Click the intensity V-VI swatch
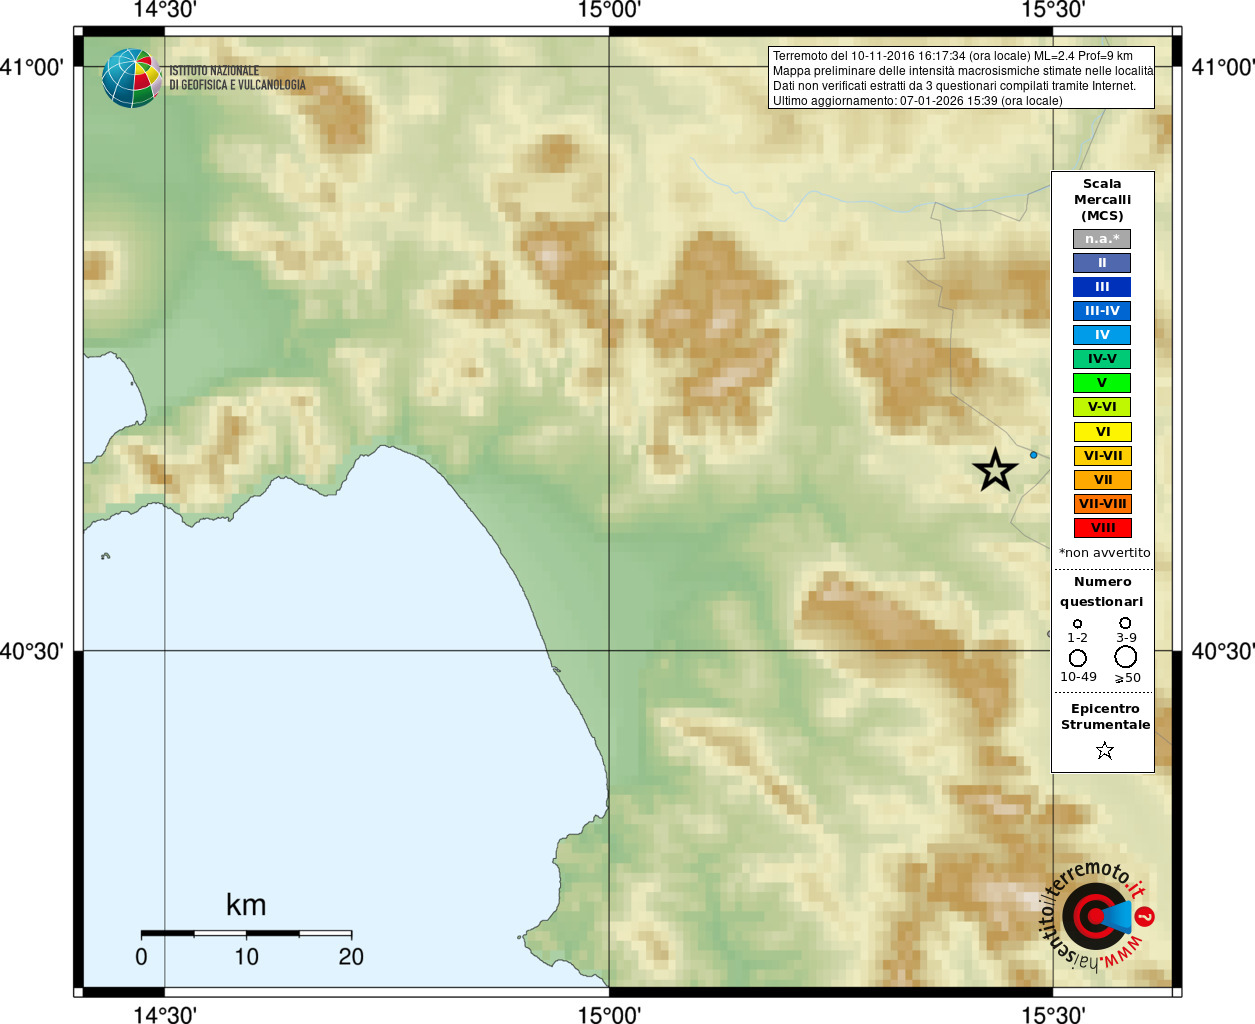Image resolution: width=1255 pixels, height=1024 pixels. pyautogui.click(x=1102, y=407)
